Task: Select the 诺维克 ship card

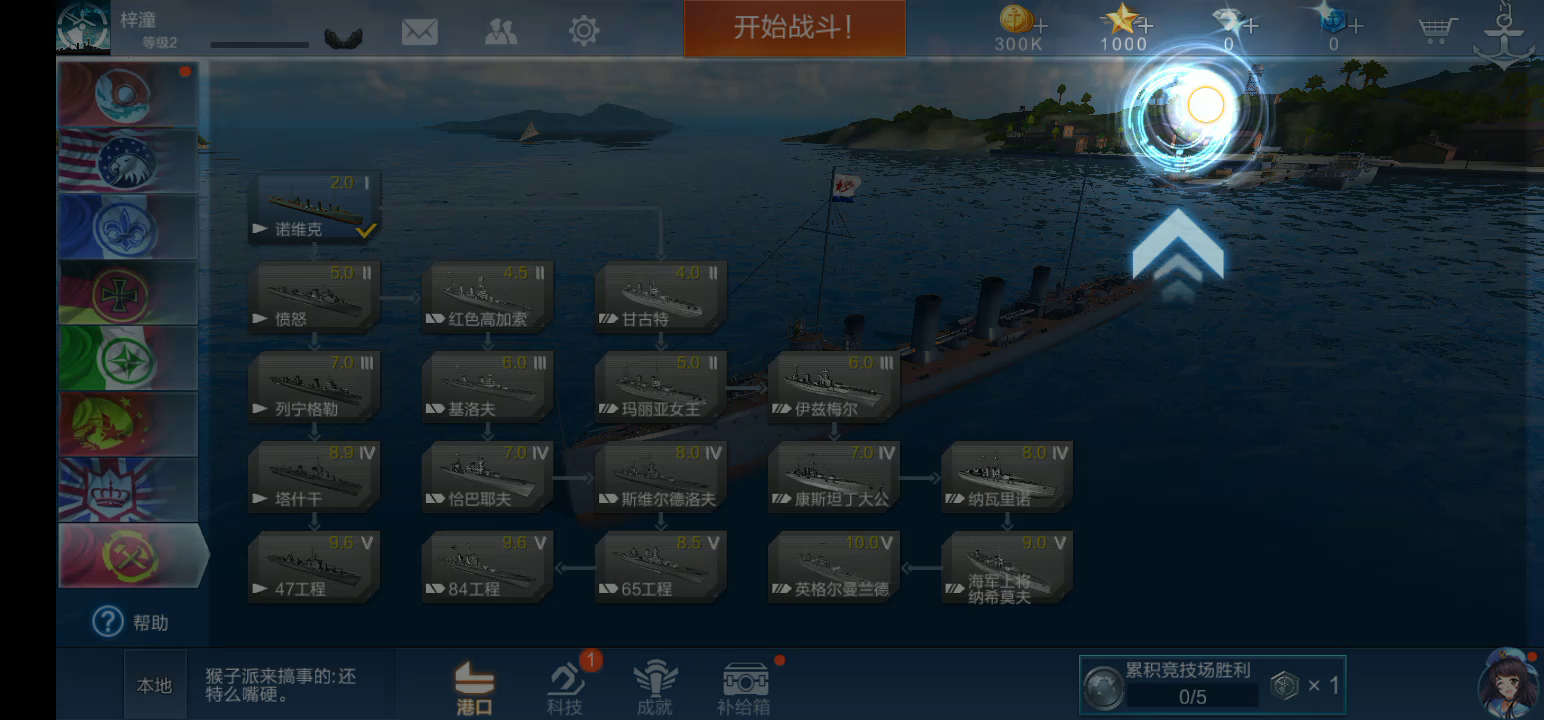Action: click(315, 208)
